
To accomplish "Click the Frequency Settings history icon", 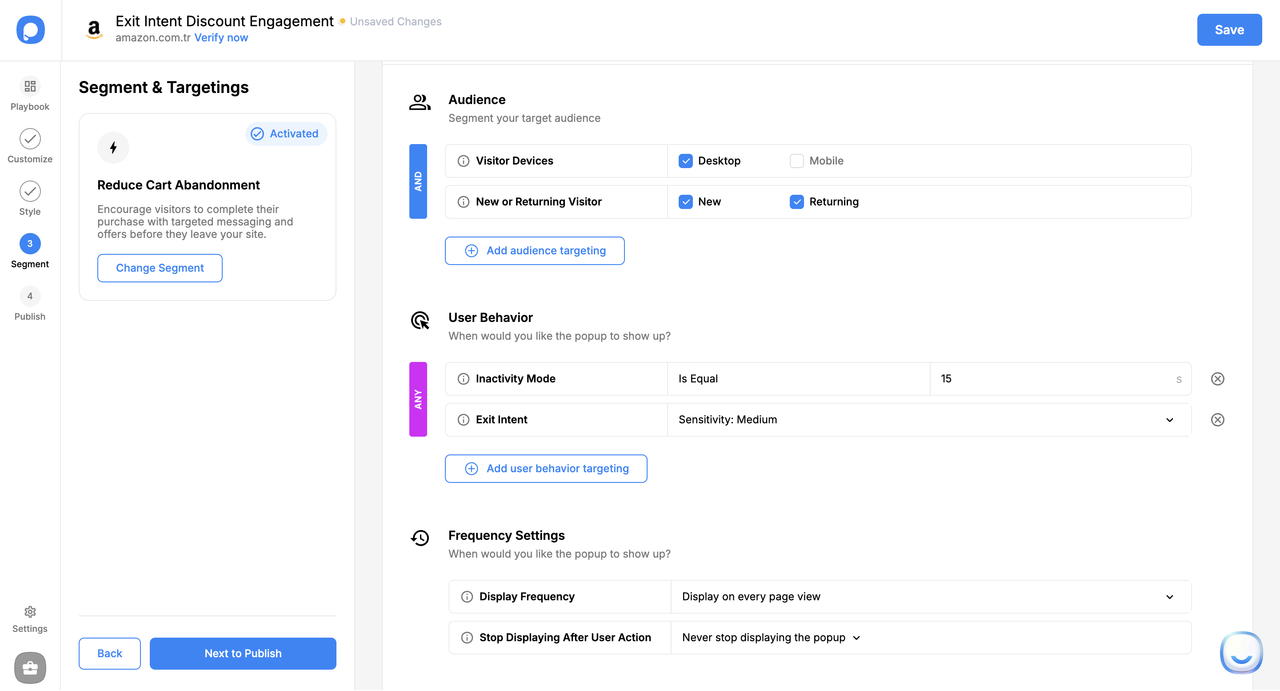I will (420, 538).
